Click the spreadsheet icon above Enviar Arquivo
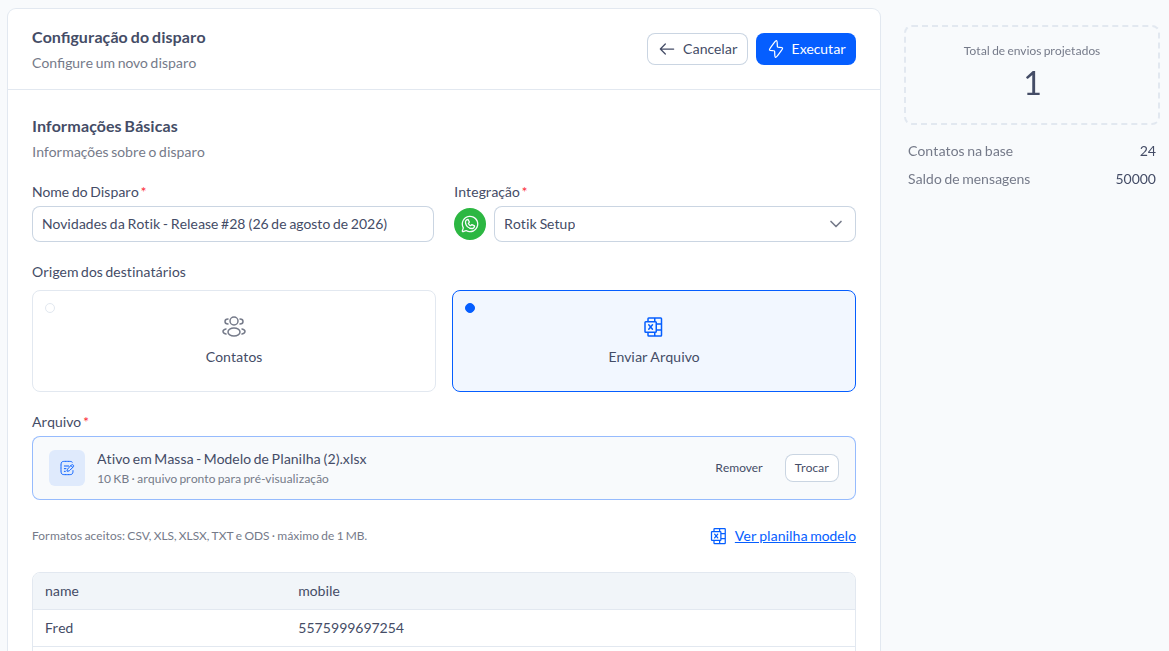The image size is (1169, 651). 653,327
